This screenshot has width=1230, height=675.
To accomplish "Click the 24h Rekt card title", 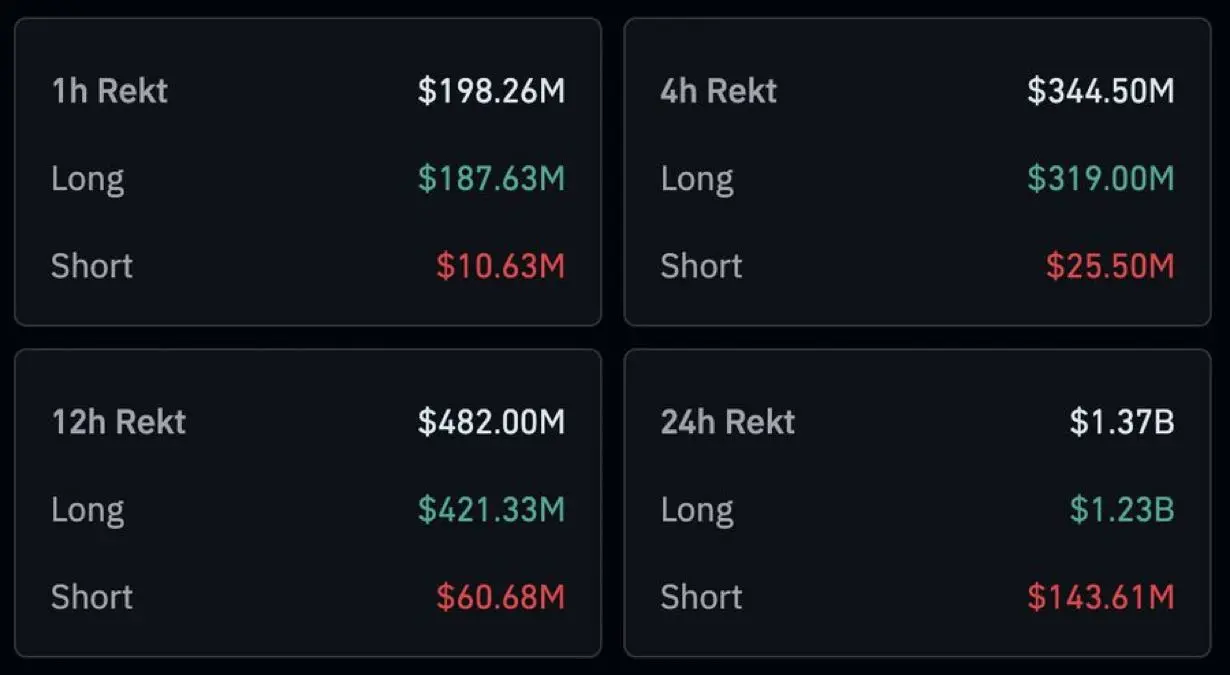I will pyautogui.click(x=727, y=422).
